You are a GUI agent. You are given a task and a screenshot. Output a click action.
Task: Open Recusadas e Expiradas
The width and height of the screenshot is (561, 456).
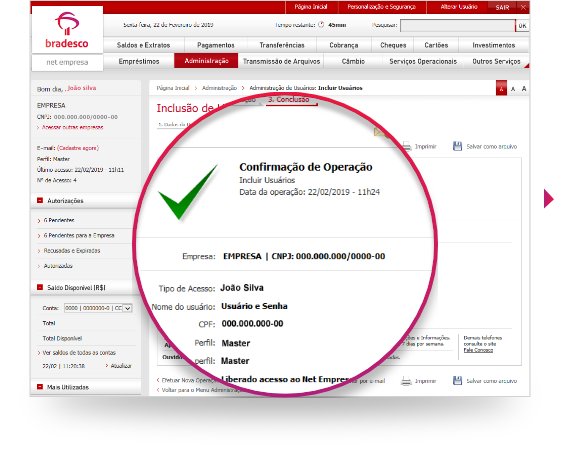[x=72, y=250]
